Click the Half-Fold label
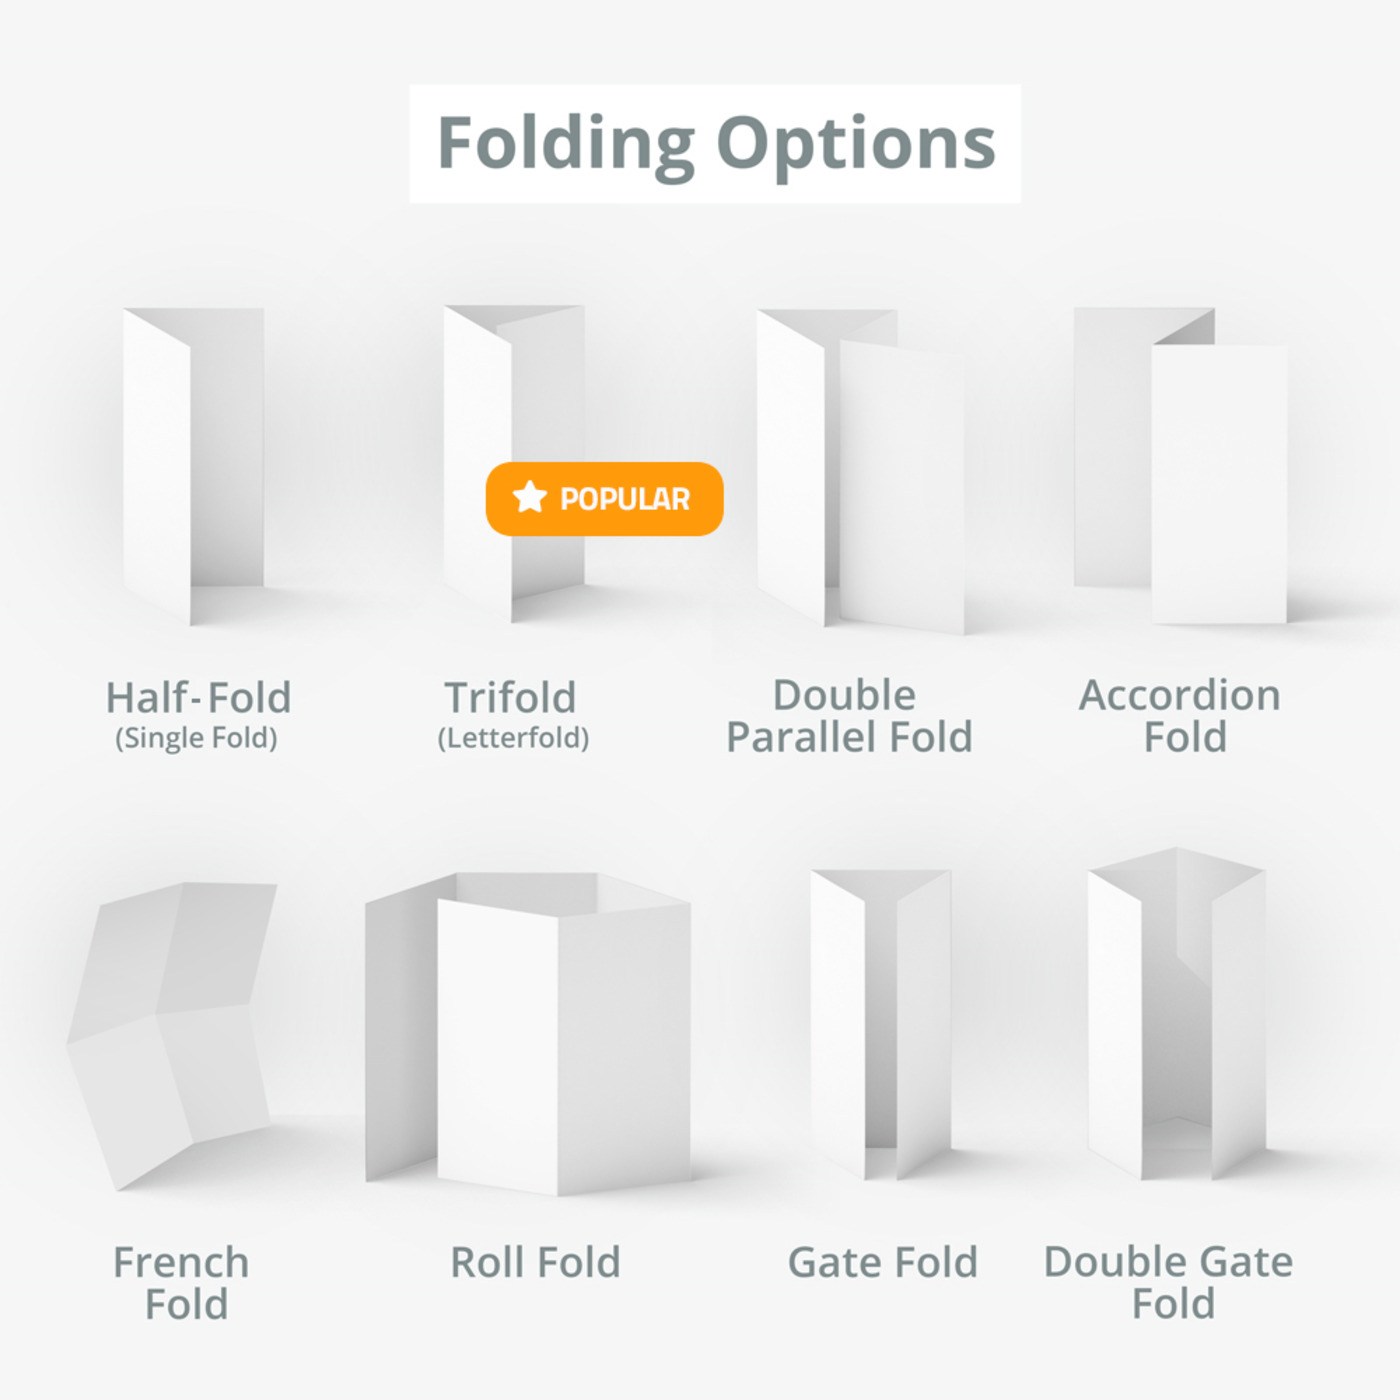Screen dimensions: 1400x1400 [198, 698]
